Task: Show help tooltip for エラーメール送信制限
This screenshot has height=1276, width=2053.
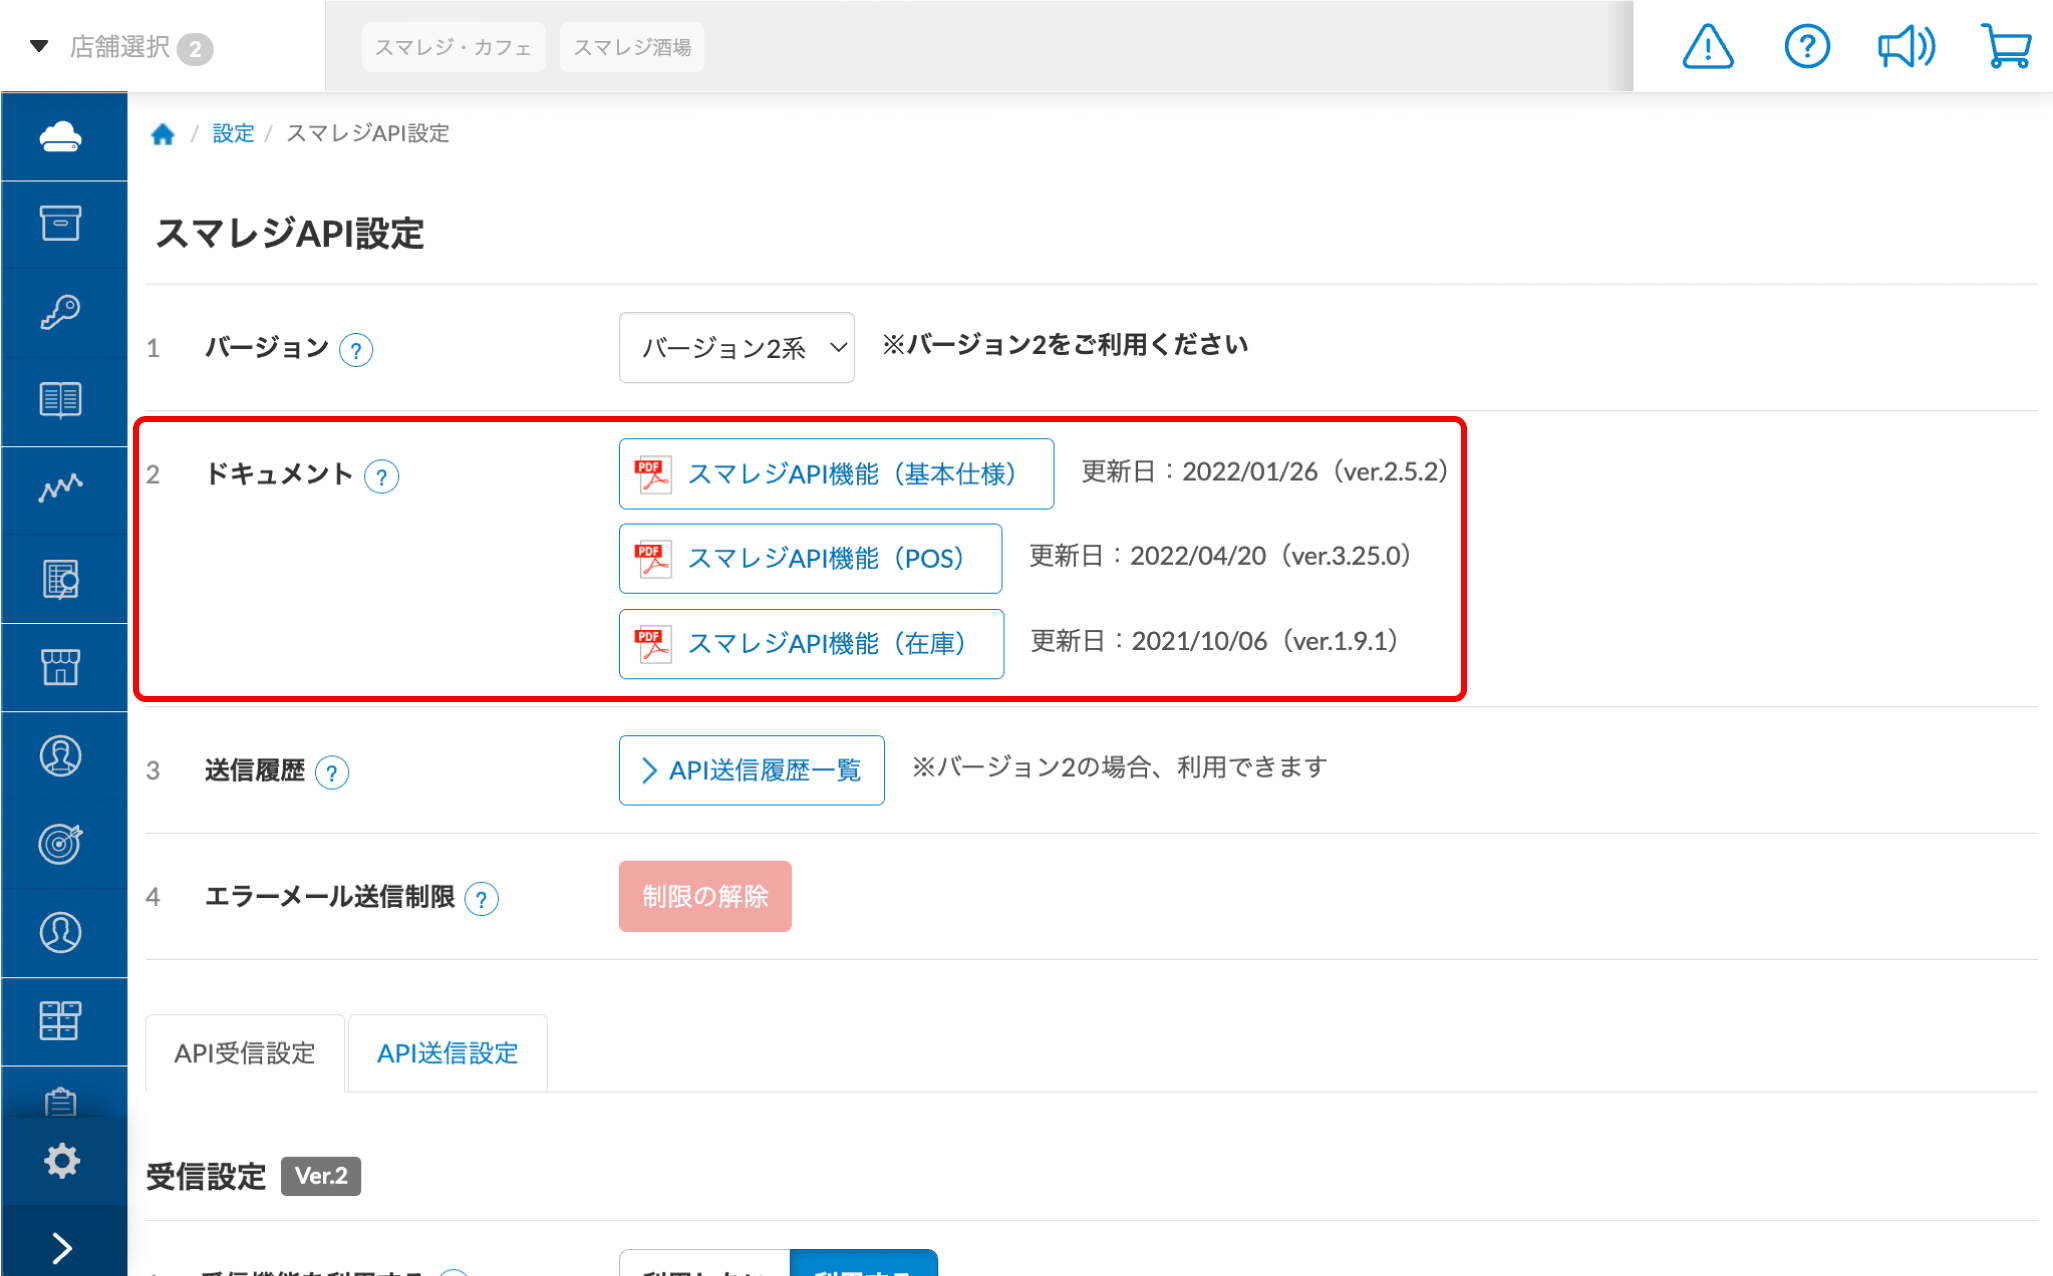Action: click(x=482, y=899)
